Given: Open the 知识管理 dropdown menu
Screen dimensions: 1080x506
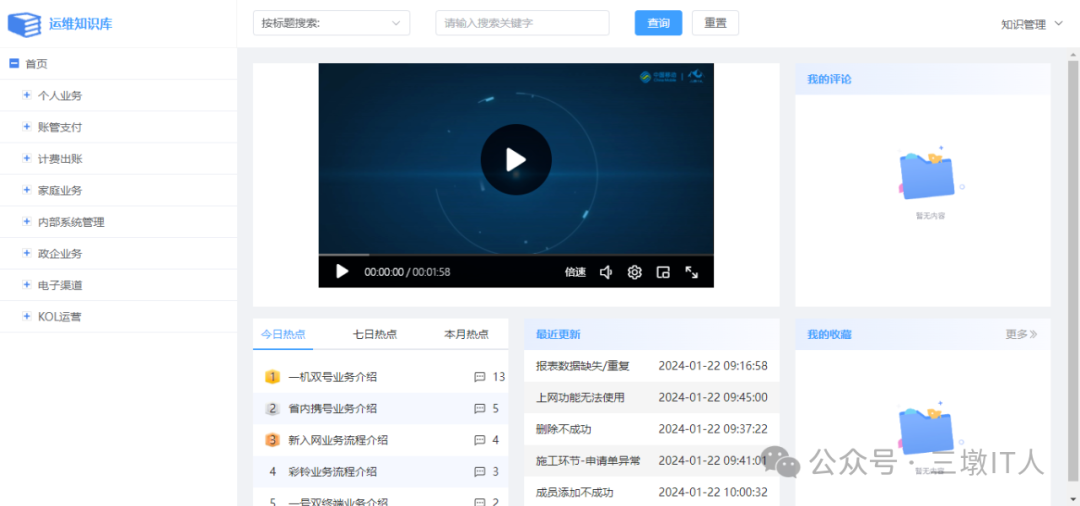Looking at the screenshot, I should point(1032,25).
